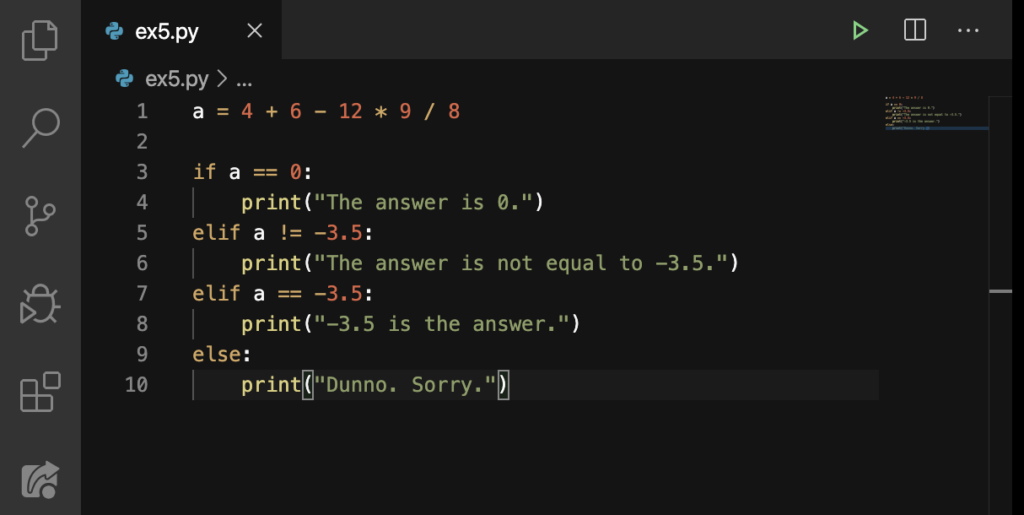This screenshot has width=1024, height=515.
Task: Click the minimap code preview
Action: click(936, 113)
